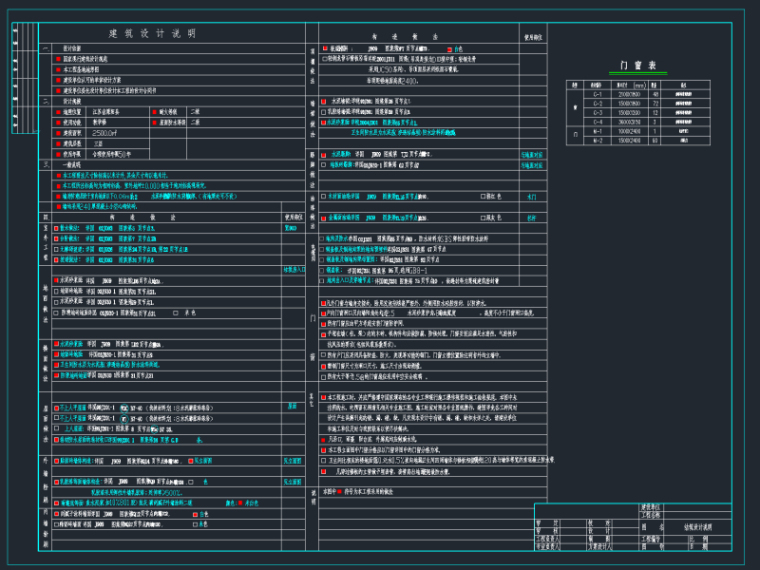Click the 建筑设计说明 heading at top
This screenshot has height=570, width=760.
coord(152,33)
